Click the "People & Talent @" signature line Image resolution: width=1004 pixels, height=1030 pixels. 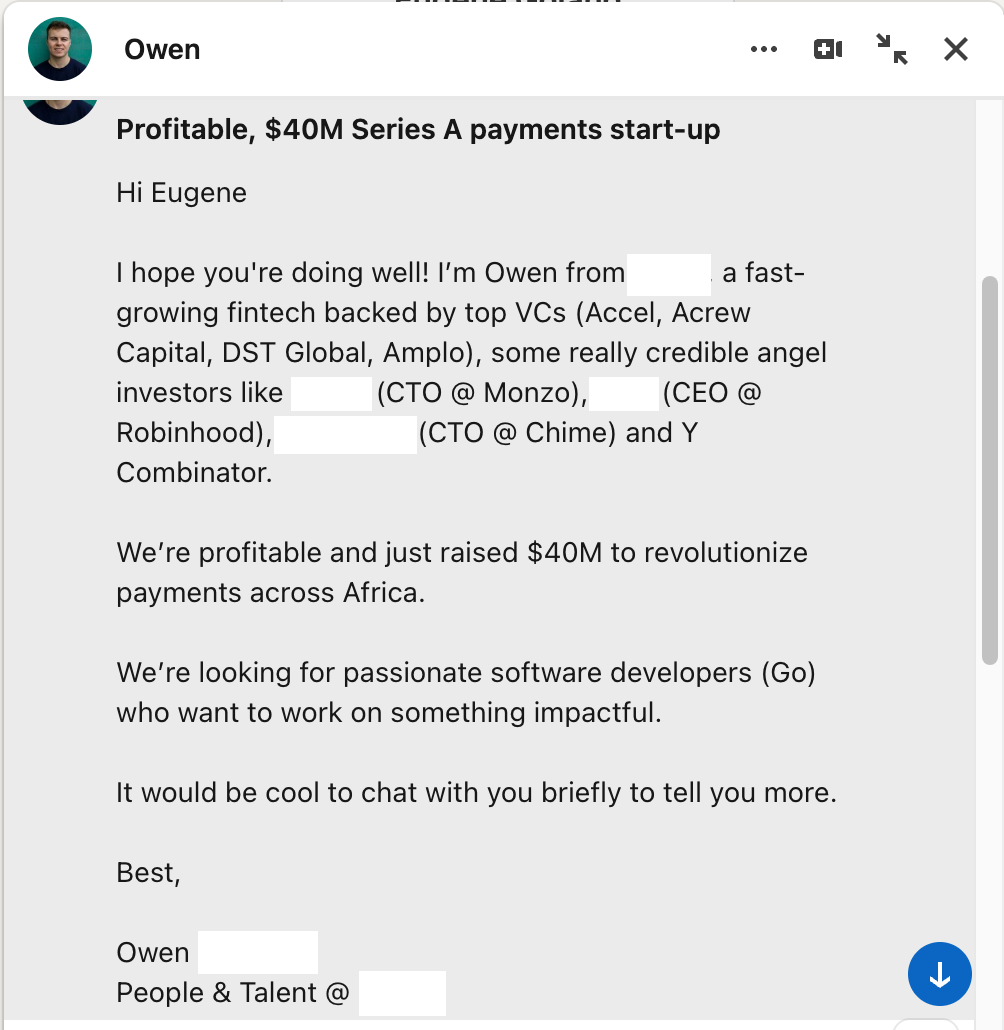coord(233,993)
